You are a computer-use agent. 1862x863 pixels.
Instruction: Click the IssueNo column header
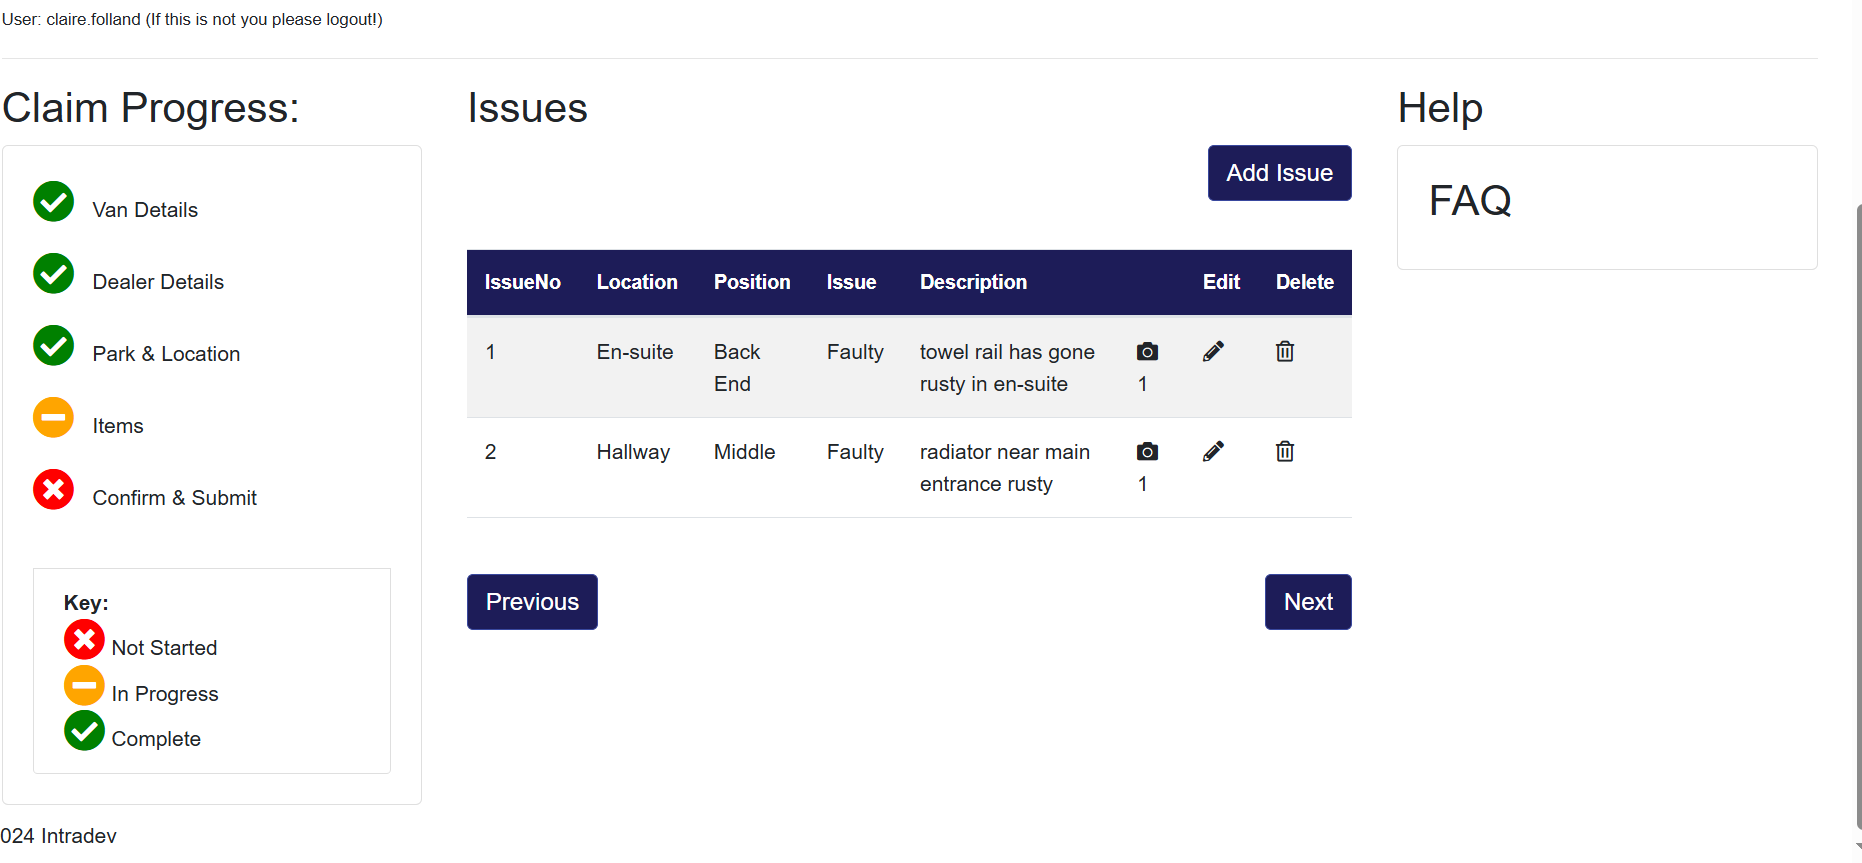point(522,283)
